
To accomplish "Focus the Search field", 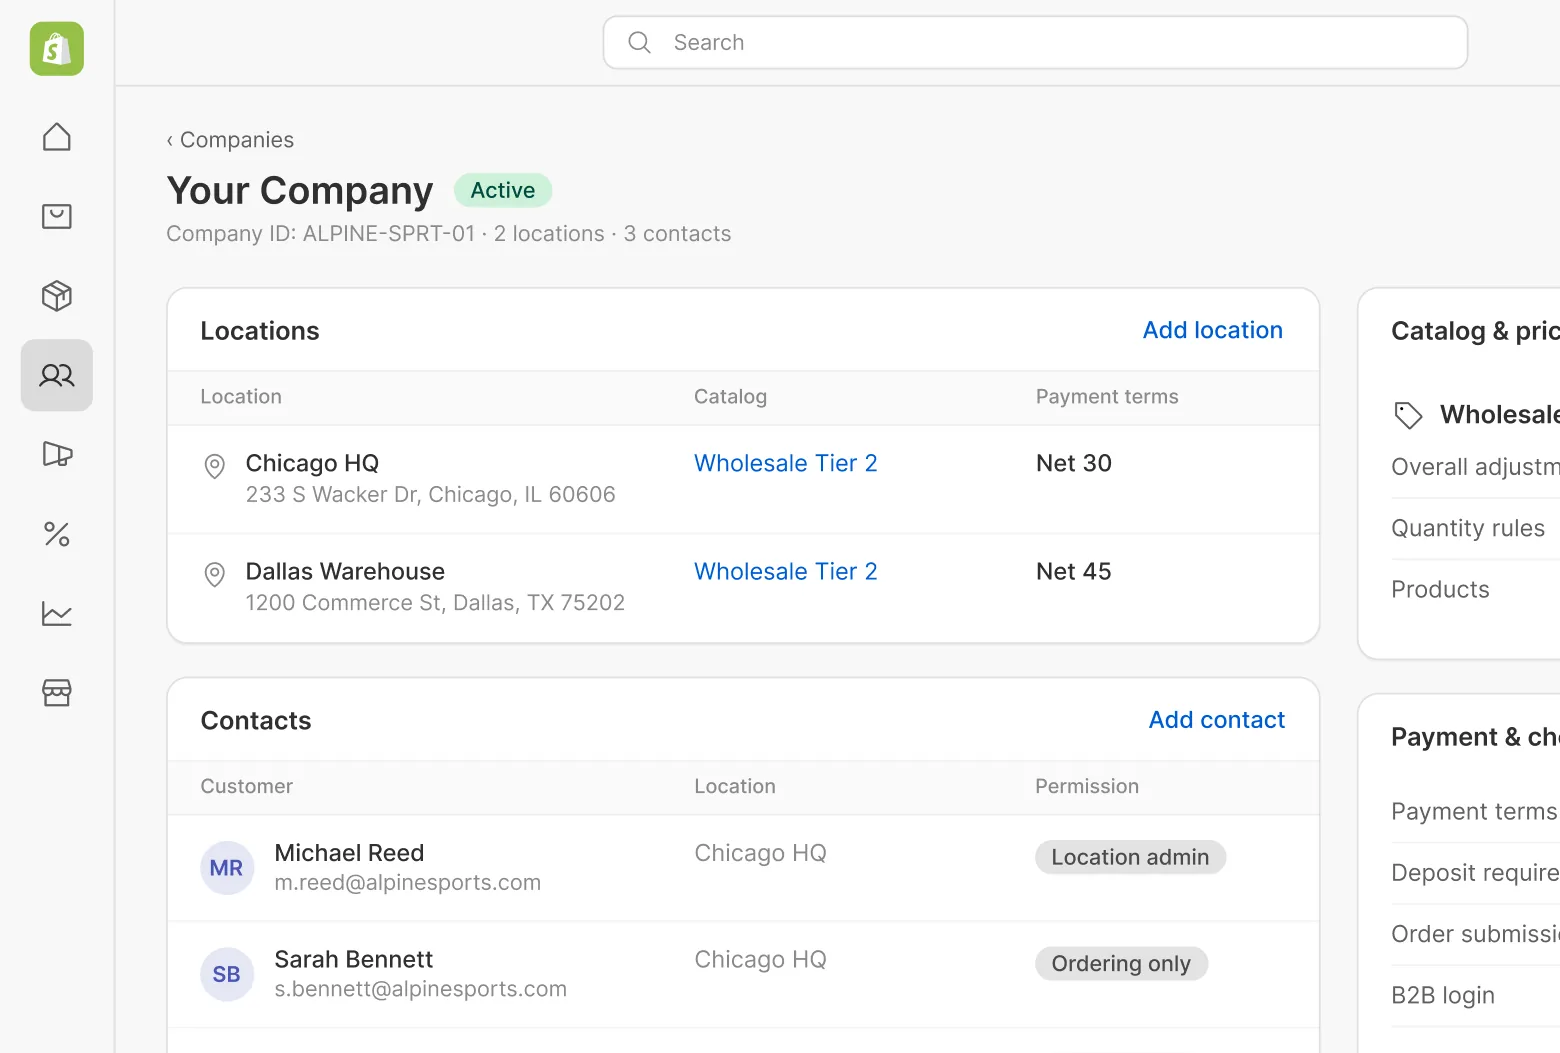I will pos(1035,42).
